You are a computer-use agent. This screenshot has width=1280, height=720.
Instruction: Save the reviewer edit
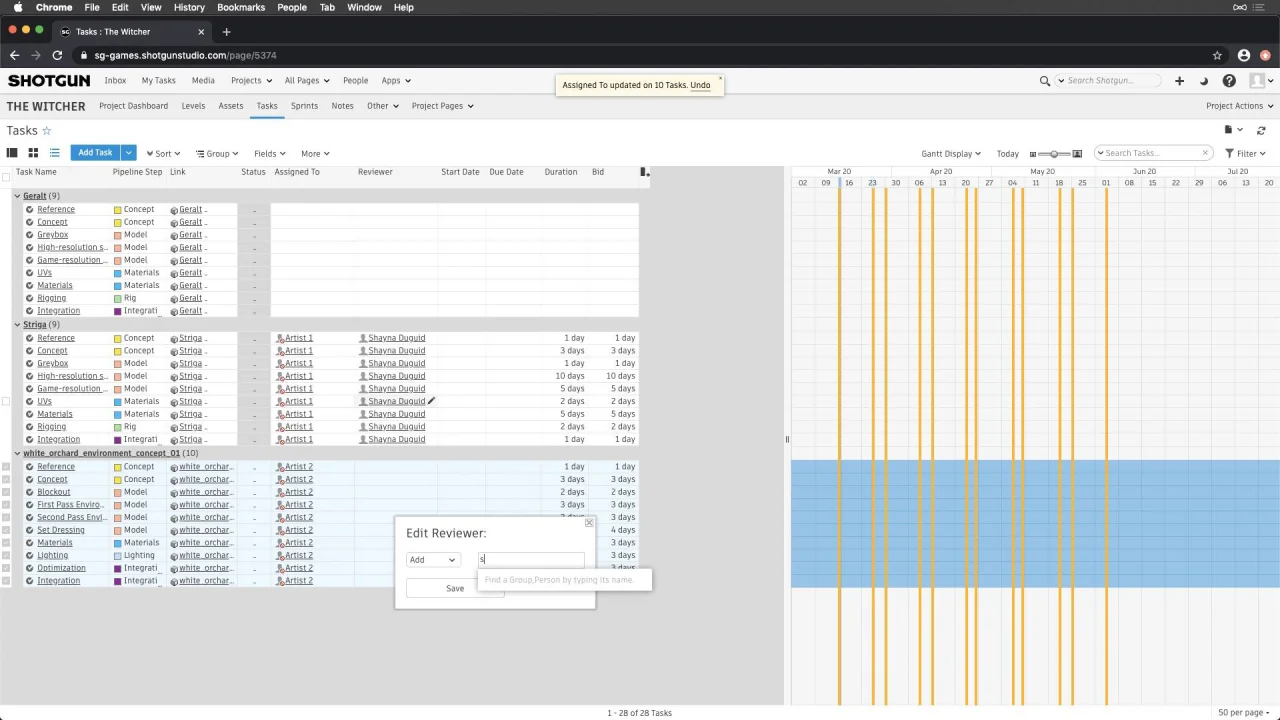click(455, 588)
